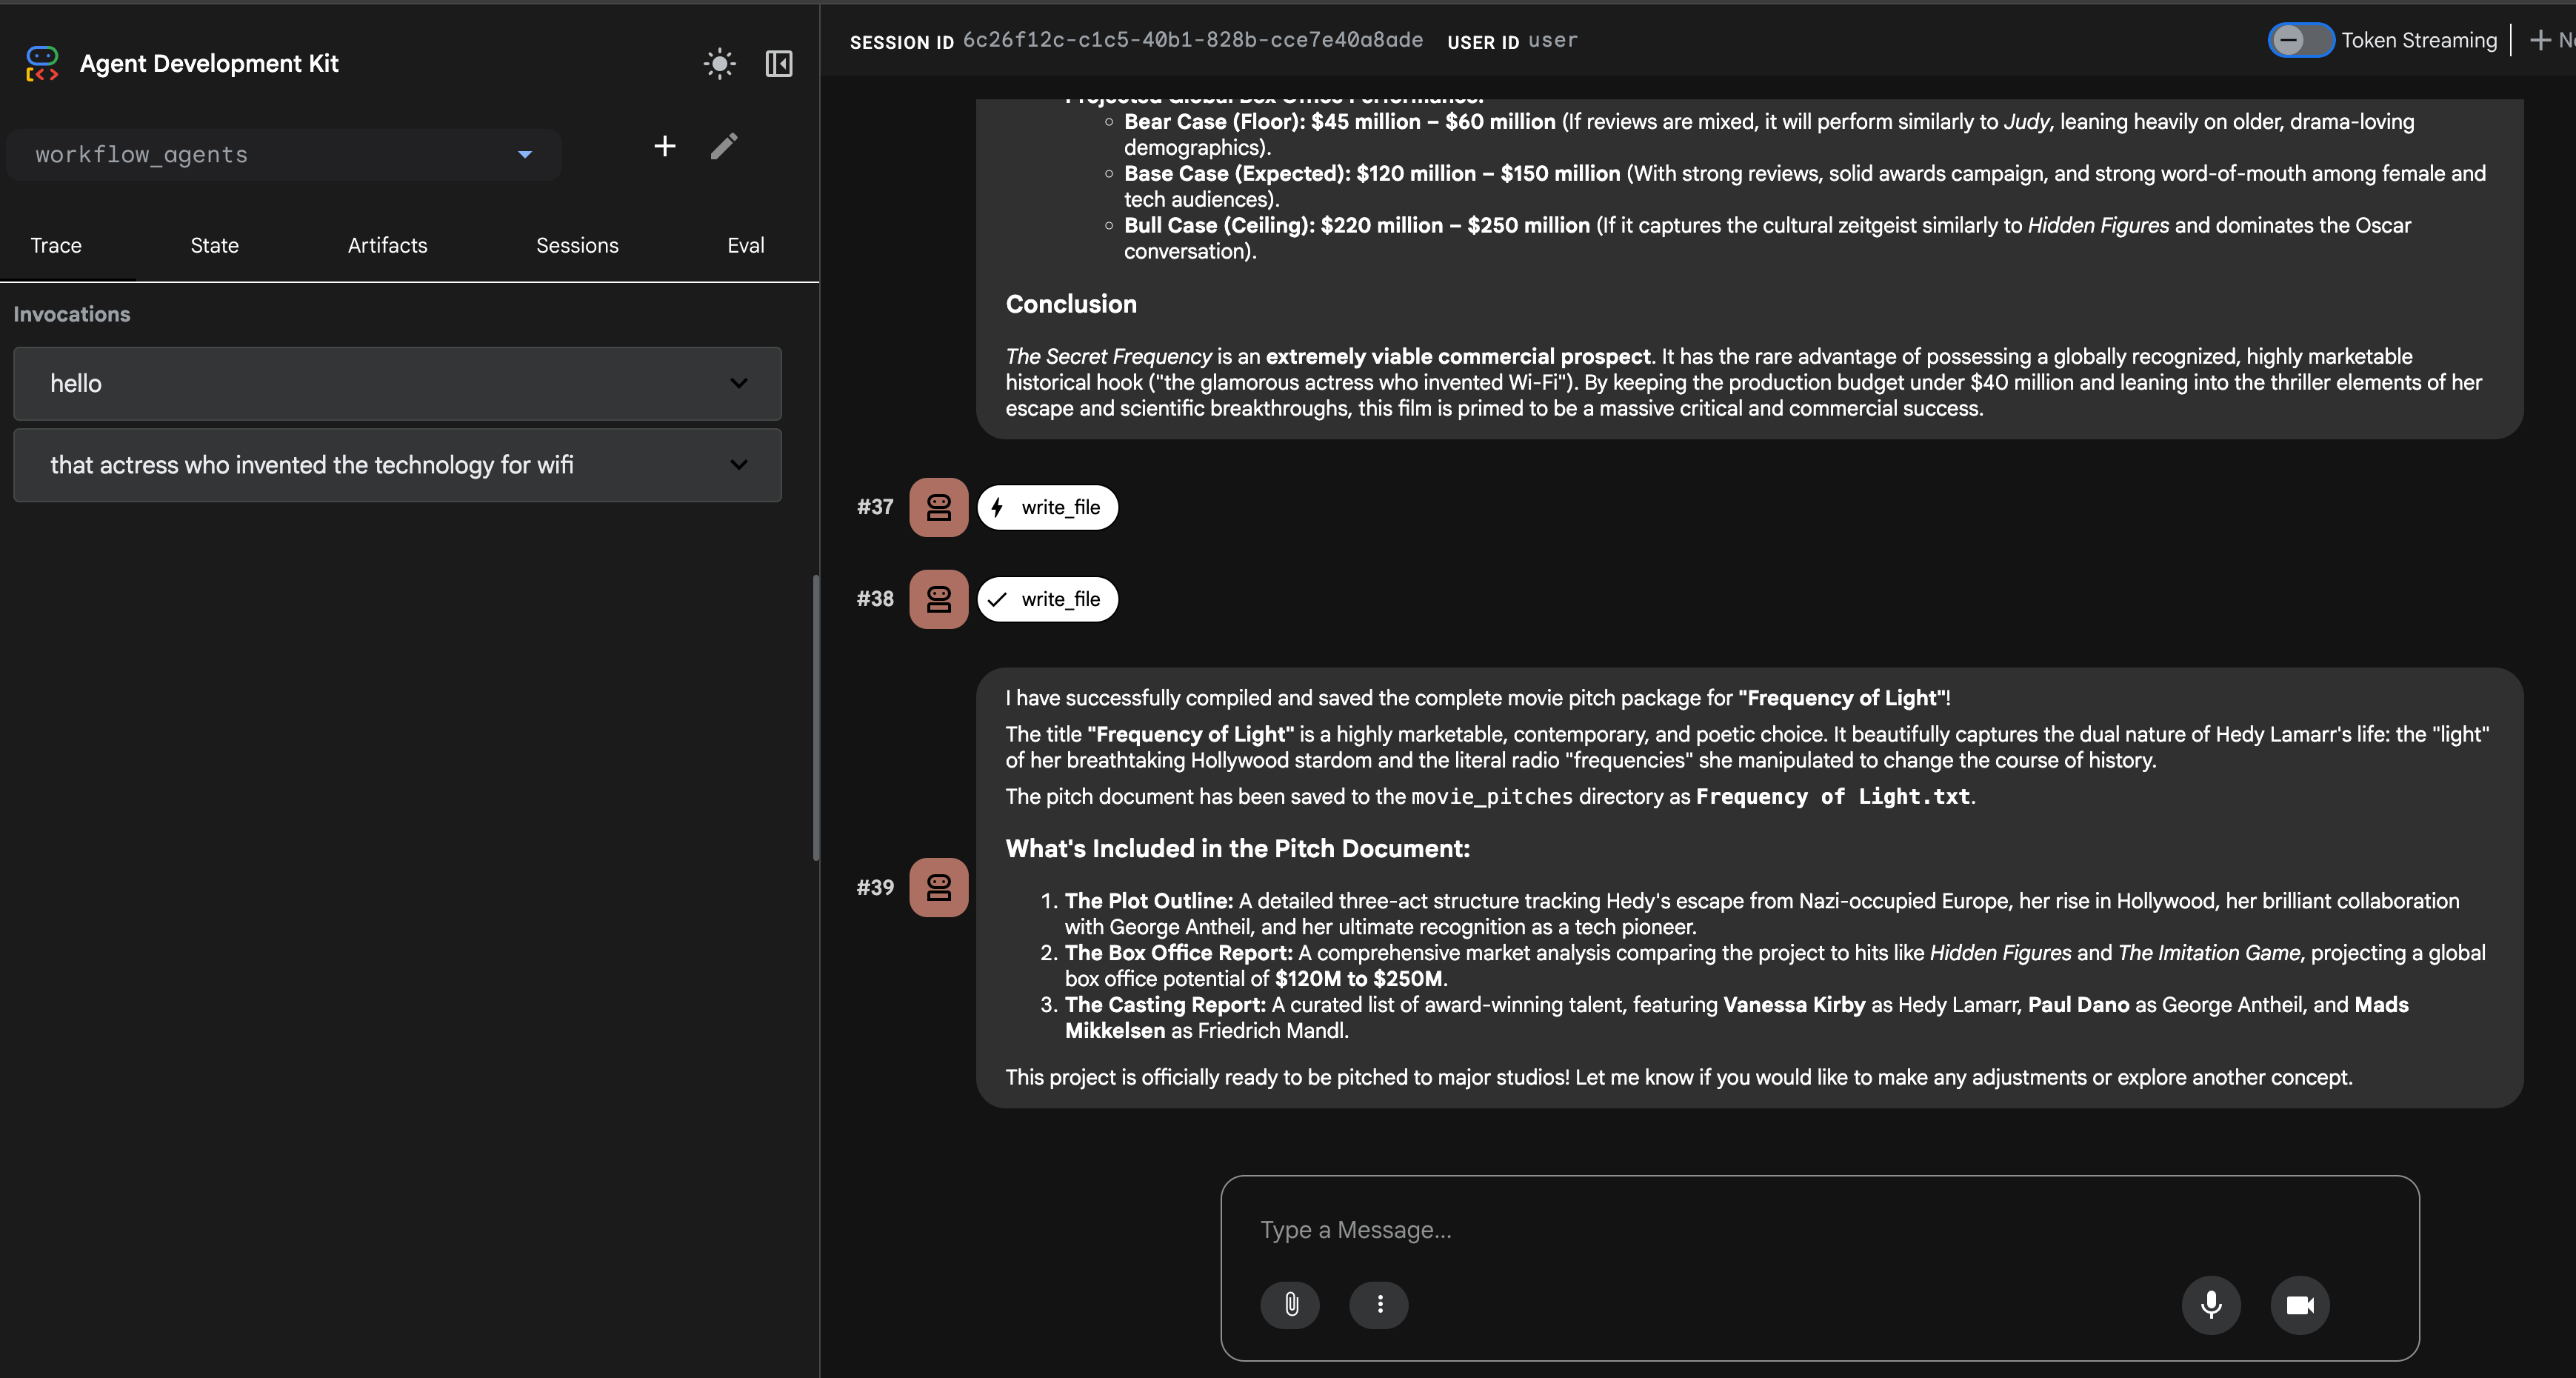Click the "Invocations" section label
The height and width of the screenshot is (1378, 2576).
click(72, 314)
